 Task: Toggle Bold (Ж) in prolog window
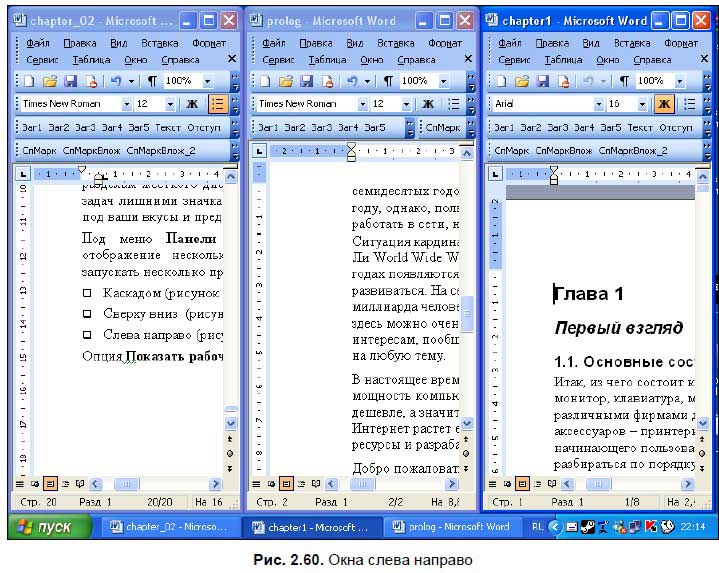[x=428, y=104]
